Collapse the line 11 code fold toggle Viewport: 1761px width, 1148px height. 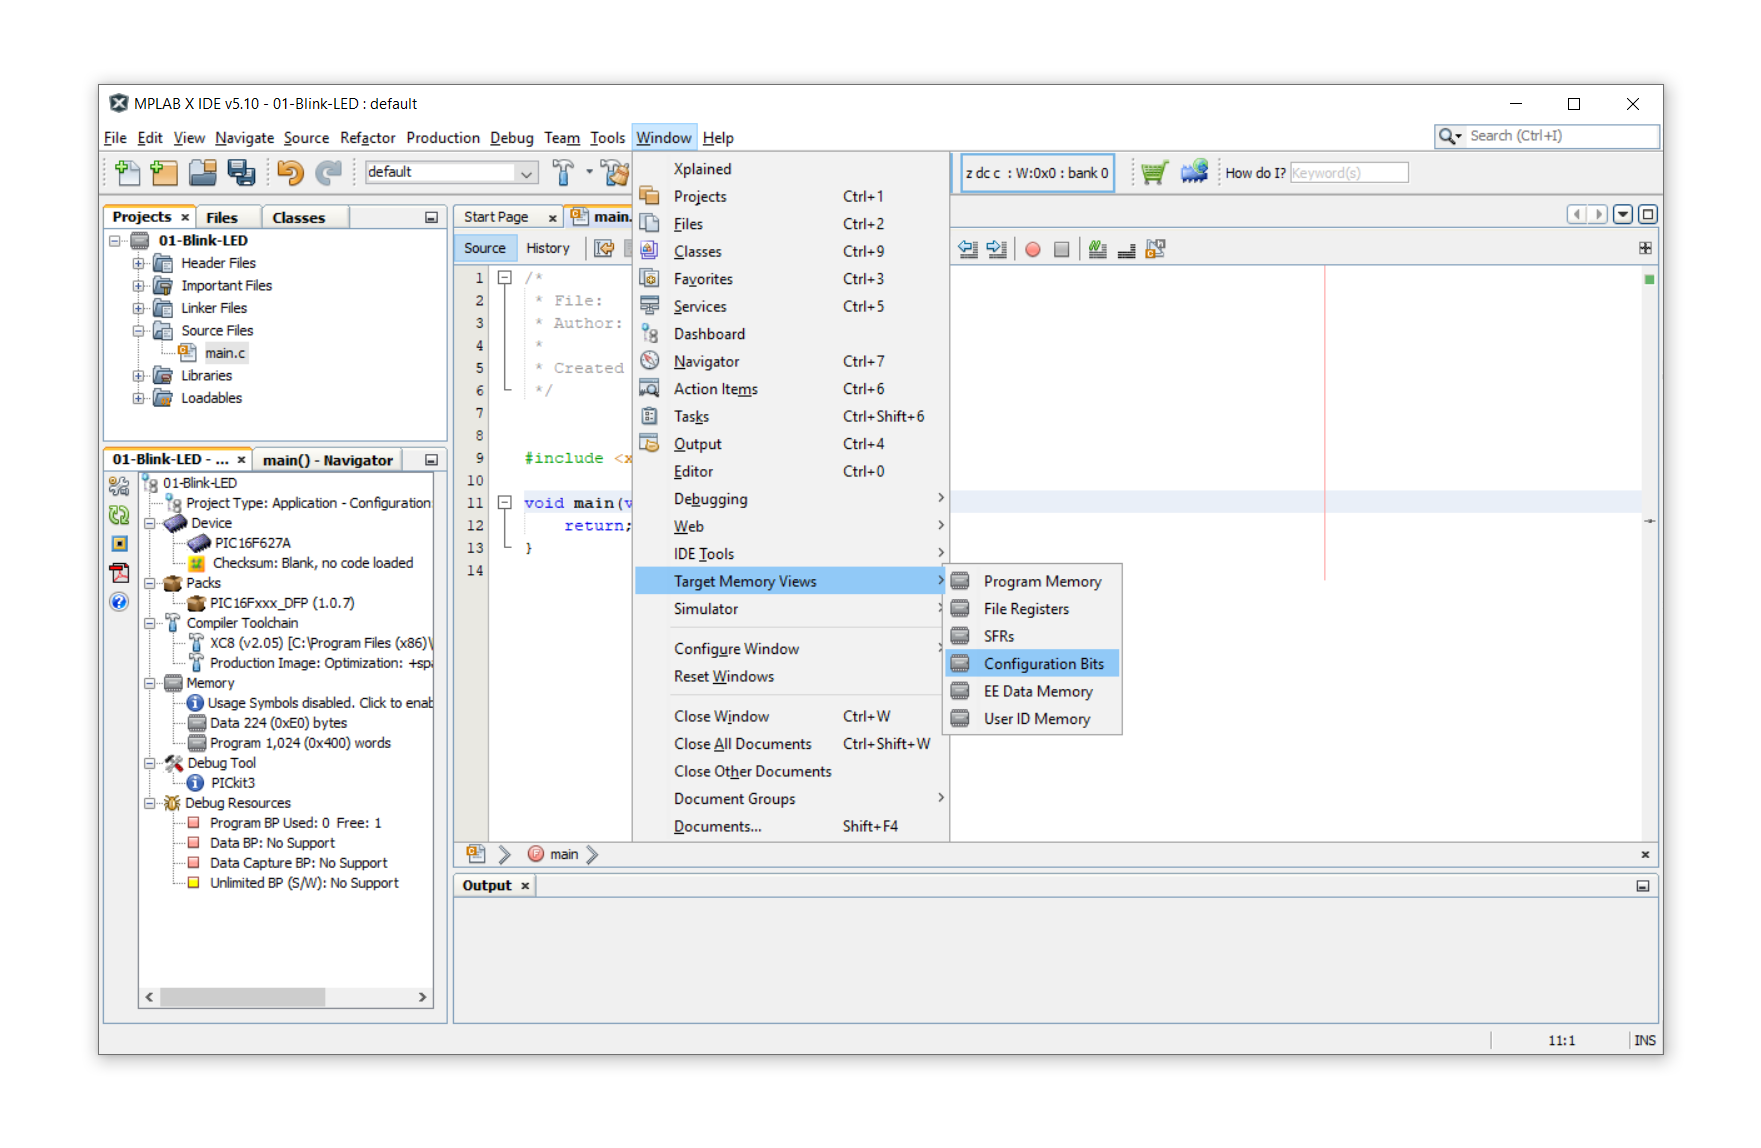click(505, 502)
